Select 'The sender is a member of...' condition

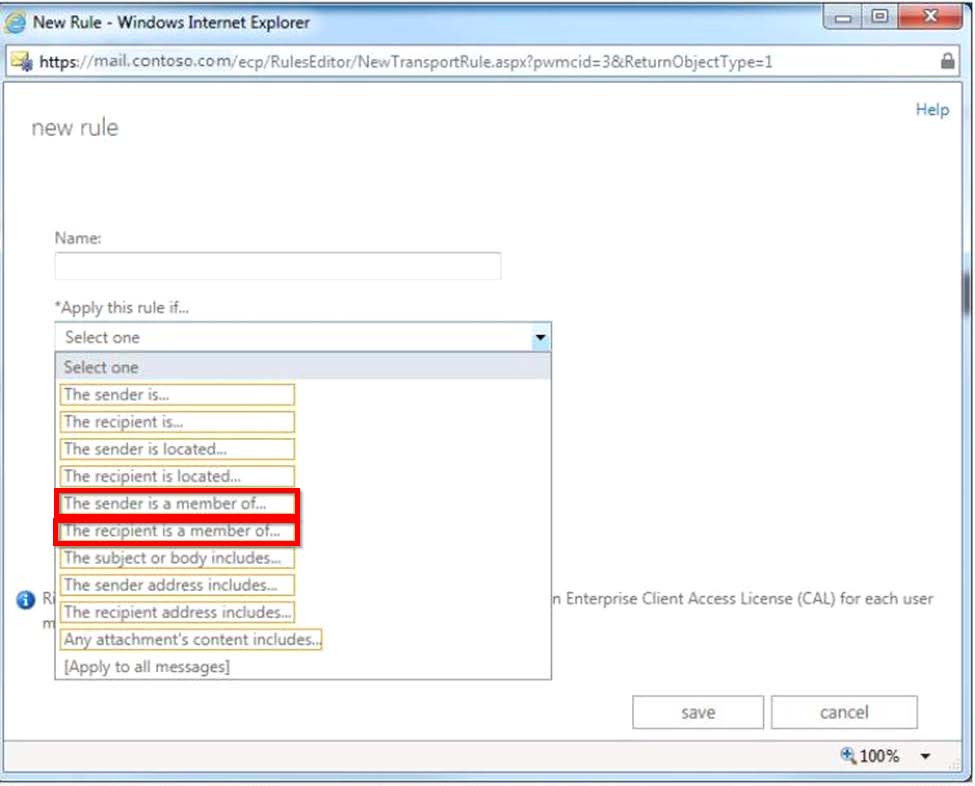coord(177,503)
